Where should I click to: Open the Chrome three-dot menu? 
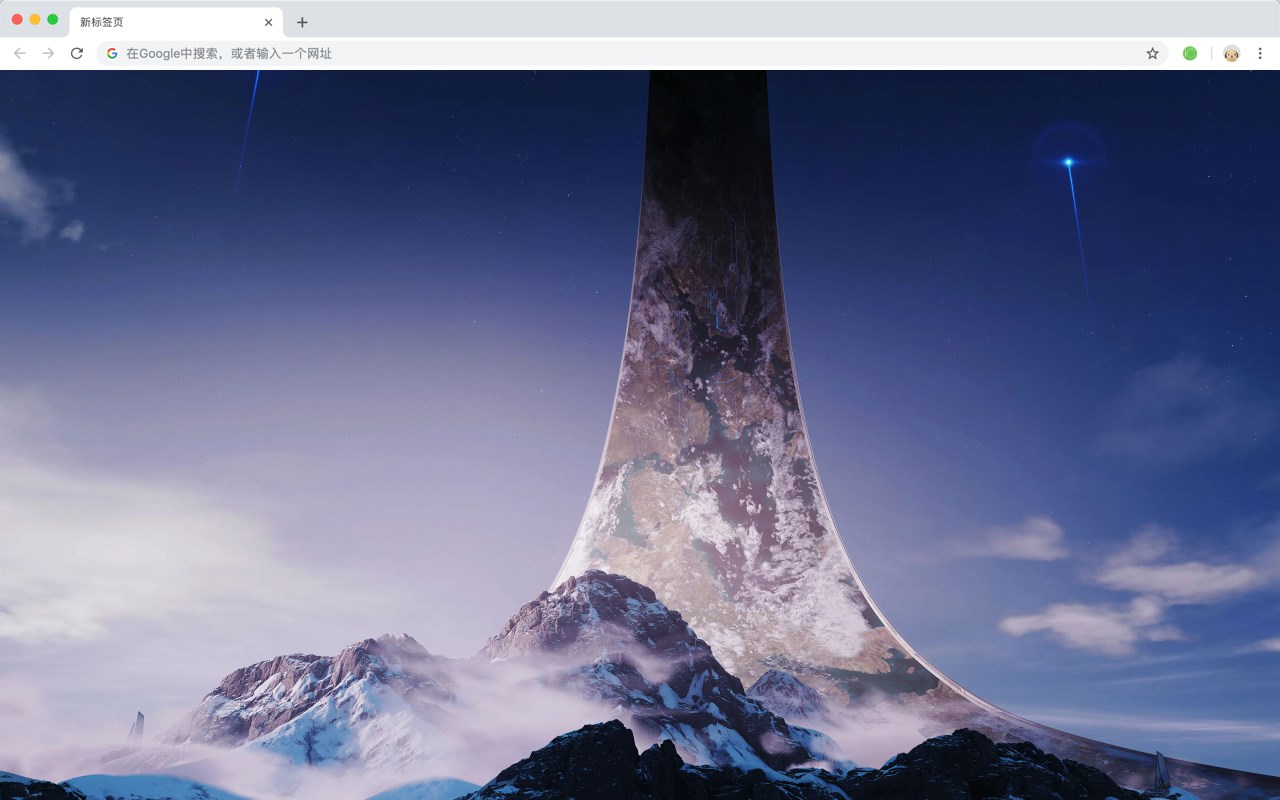[1260, 53]
